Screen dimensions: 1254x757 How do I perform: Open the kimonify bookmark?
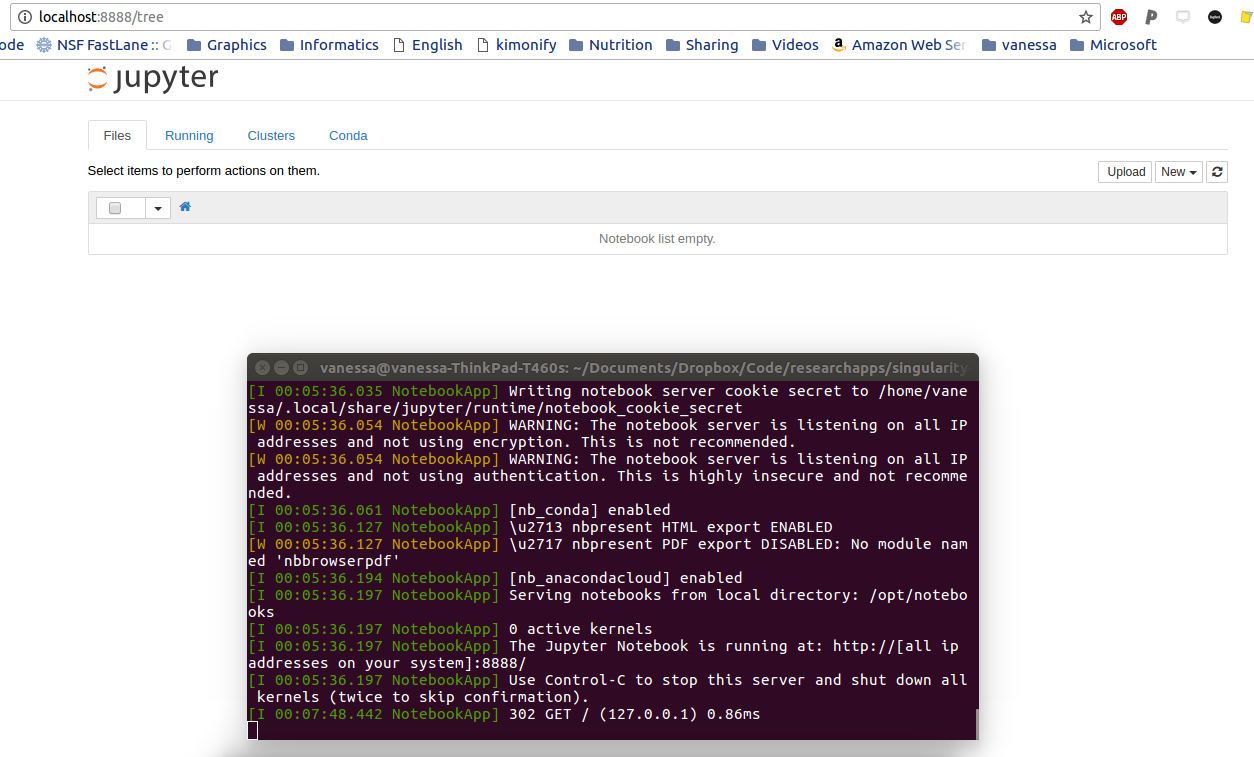point(516,45)
